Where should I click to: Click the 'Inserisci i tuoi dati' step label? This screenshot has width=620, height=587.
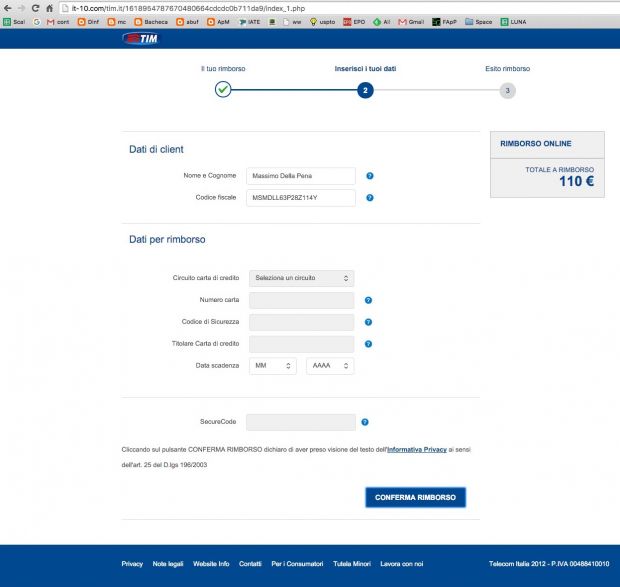(x=365, y=69)
